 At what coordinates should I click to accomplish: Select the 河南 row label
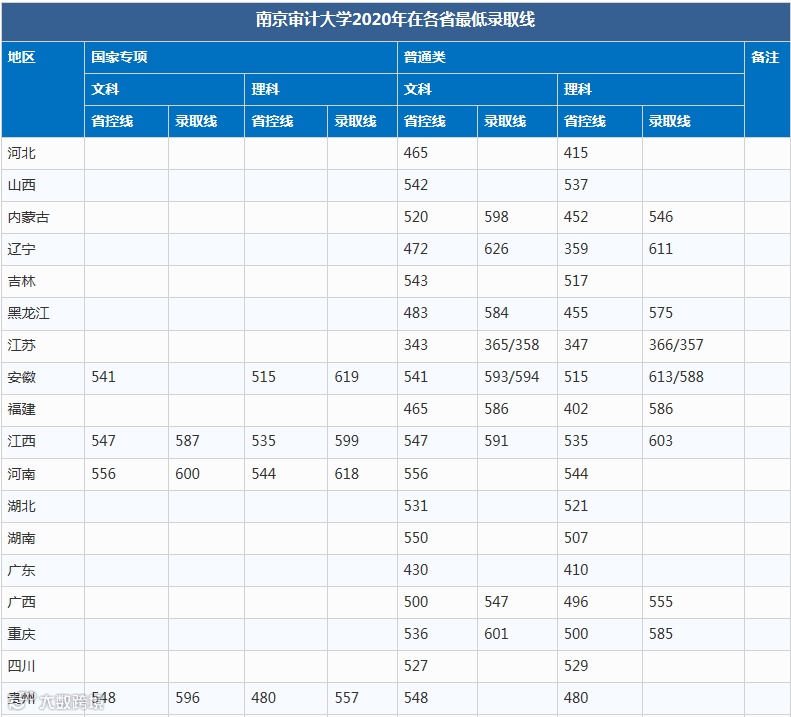tap(22, 474)
